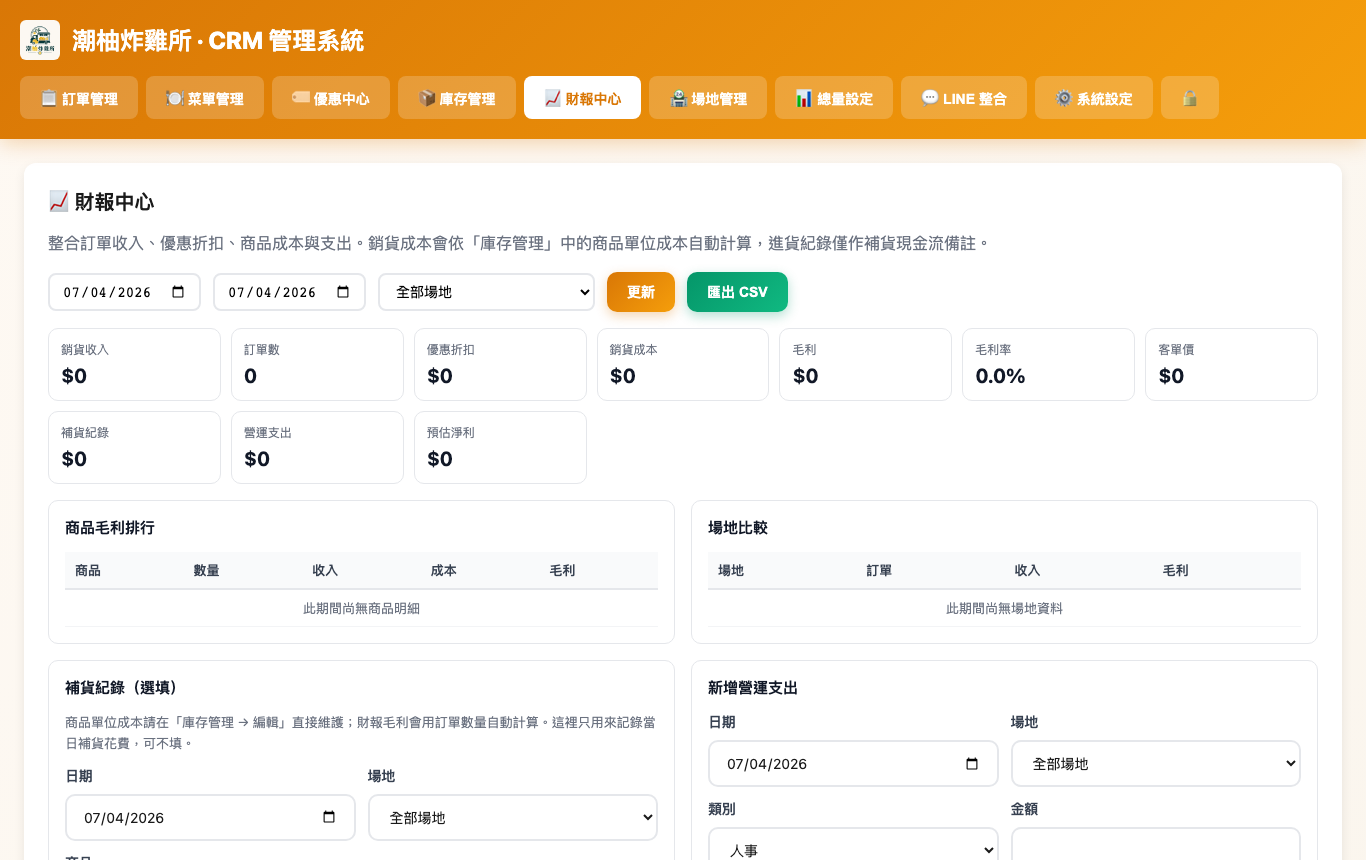Screen dimensions: 1366x860
Task: Open calendar picker in 新增營運支出 date field
Action: point(972,763)
